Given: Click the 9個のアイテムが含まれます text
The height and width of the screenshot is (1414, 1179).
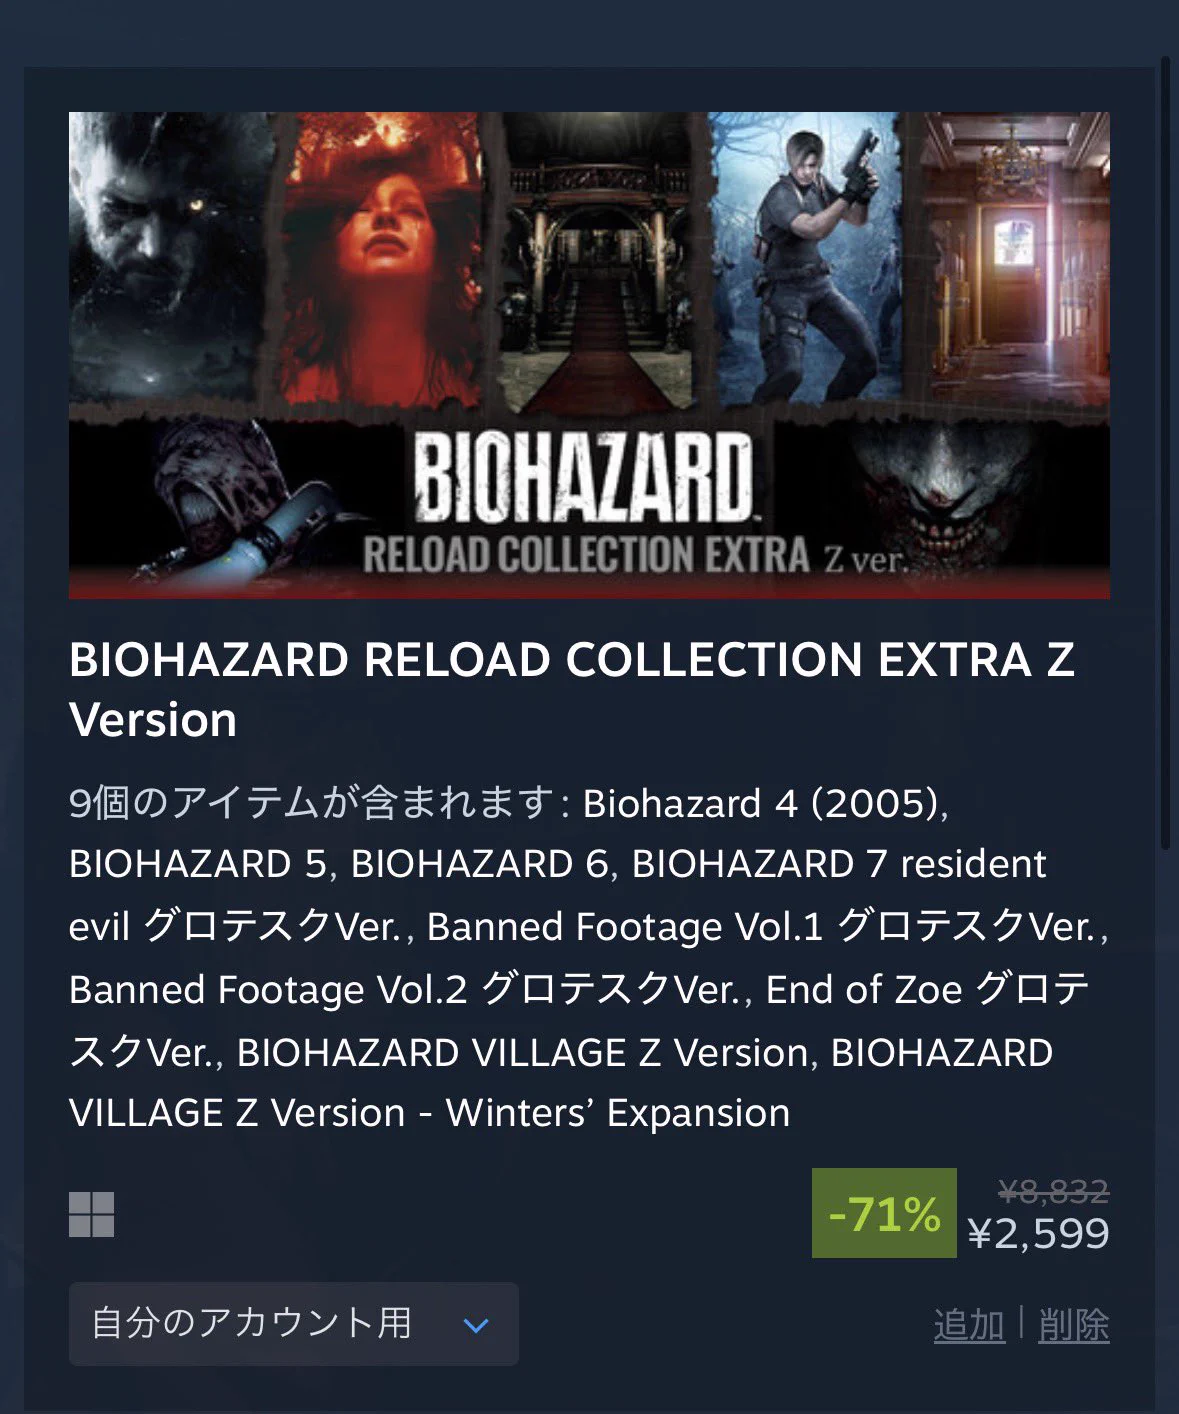Looking at the screenshot, I should tap(312, 803).
